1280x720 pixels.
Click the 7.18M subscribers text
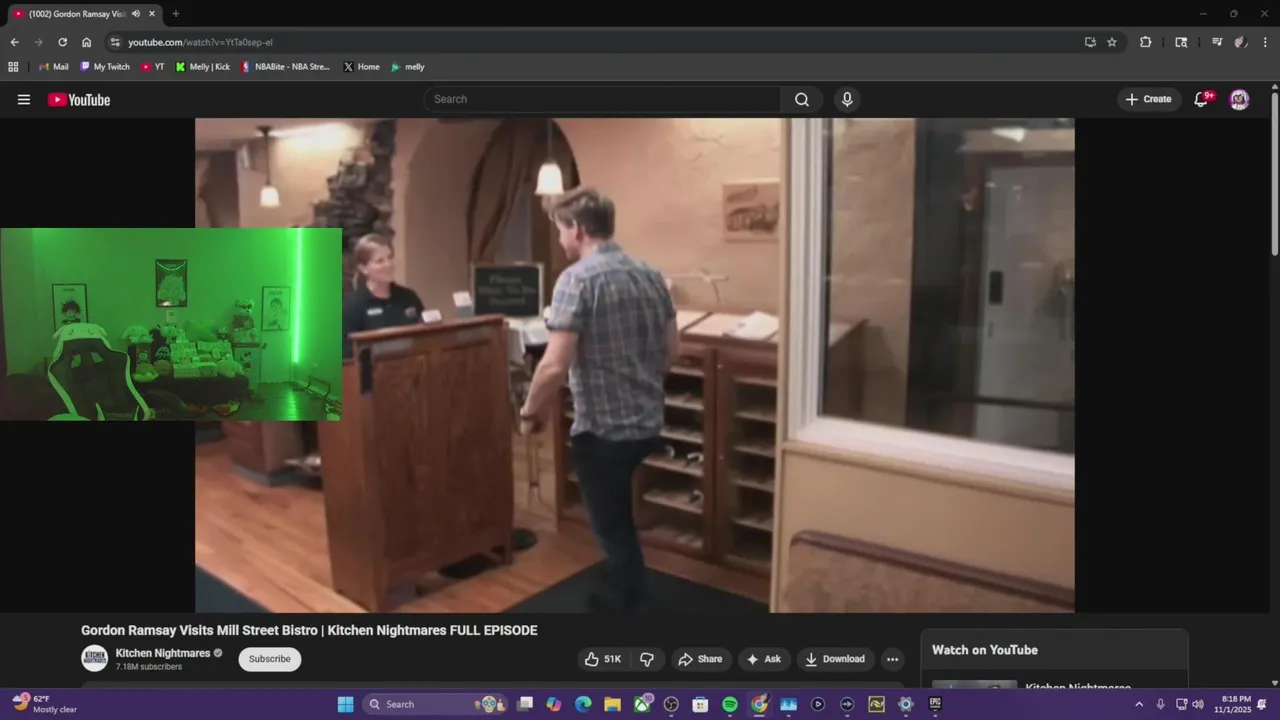(149, 667)
